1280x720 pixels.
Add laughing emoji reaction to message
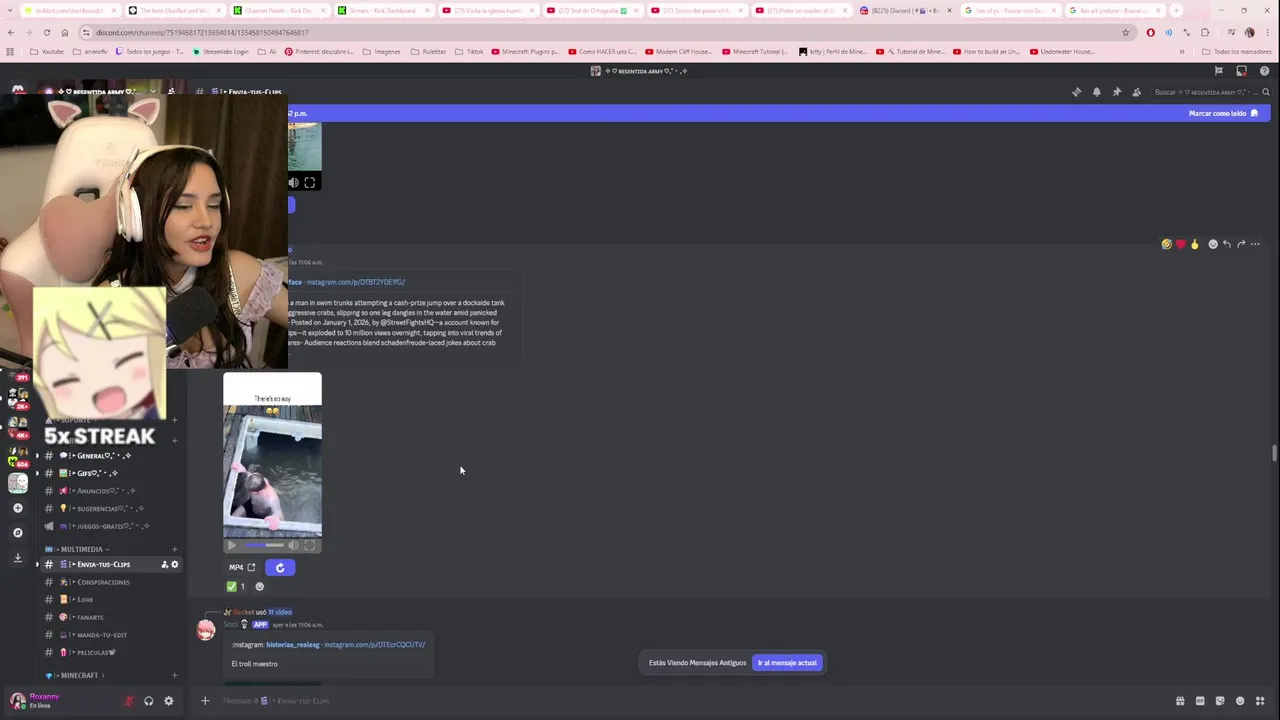point(1166,244)
